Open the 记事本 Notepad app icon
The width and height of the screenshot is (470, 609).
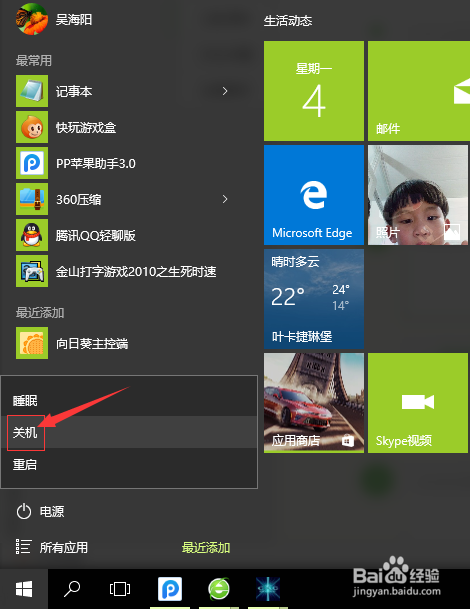coord(32,91)
